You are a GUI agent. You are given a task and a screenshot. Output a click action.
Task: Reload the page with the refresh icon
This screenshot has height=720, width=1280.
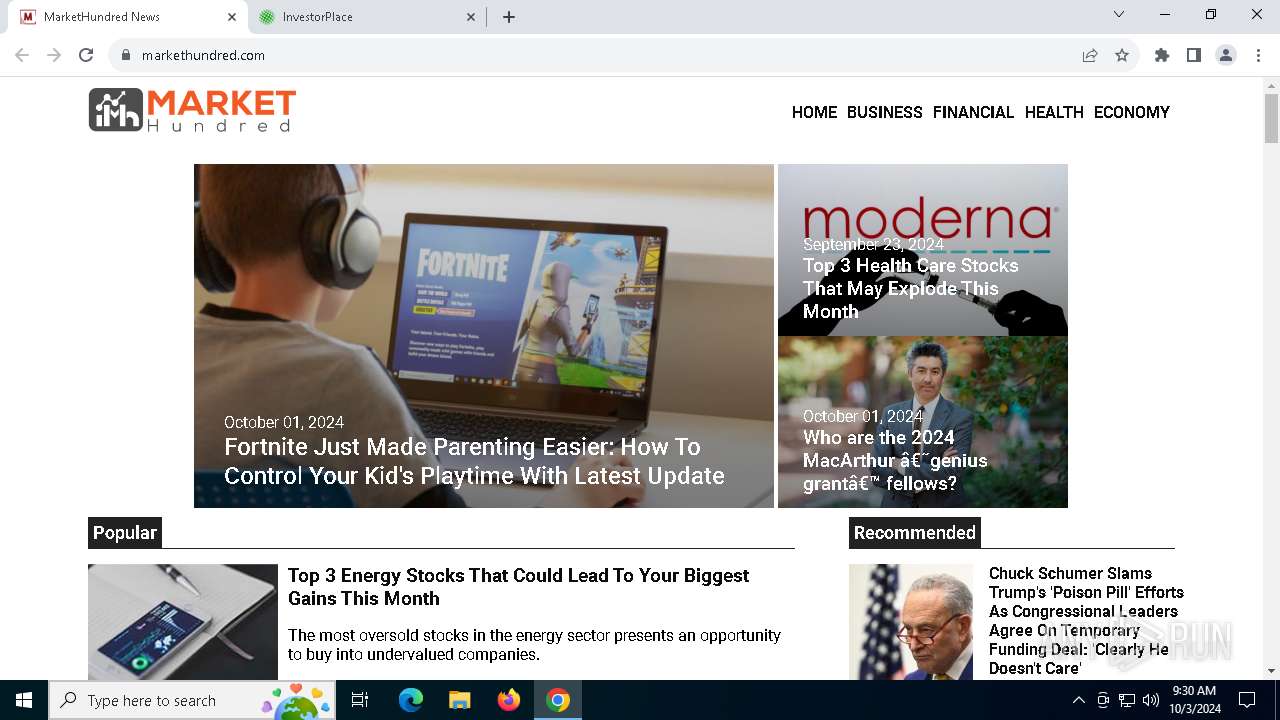click(x=86, y=55)
